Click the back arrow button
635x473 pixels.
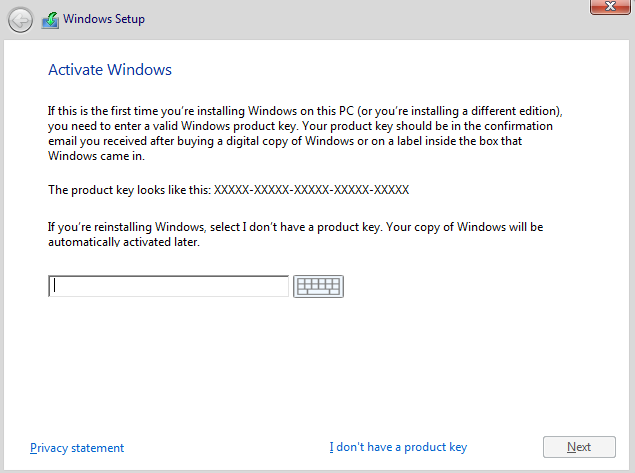[20, 19]
